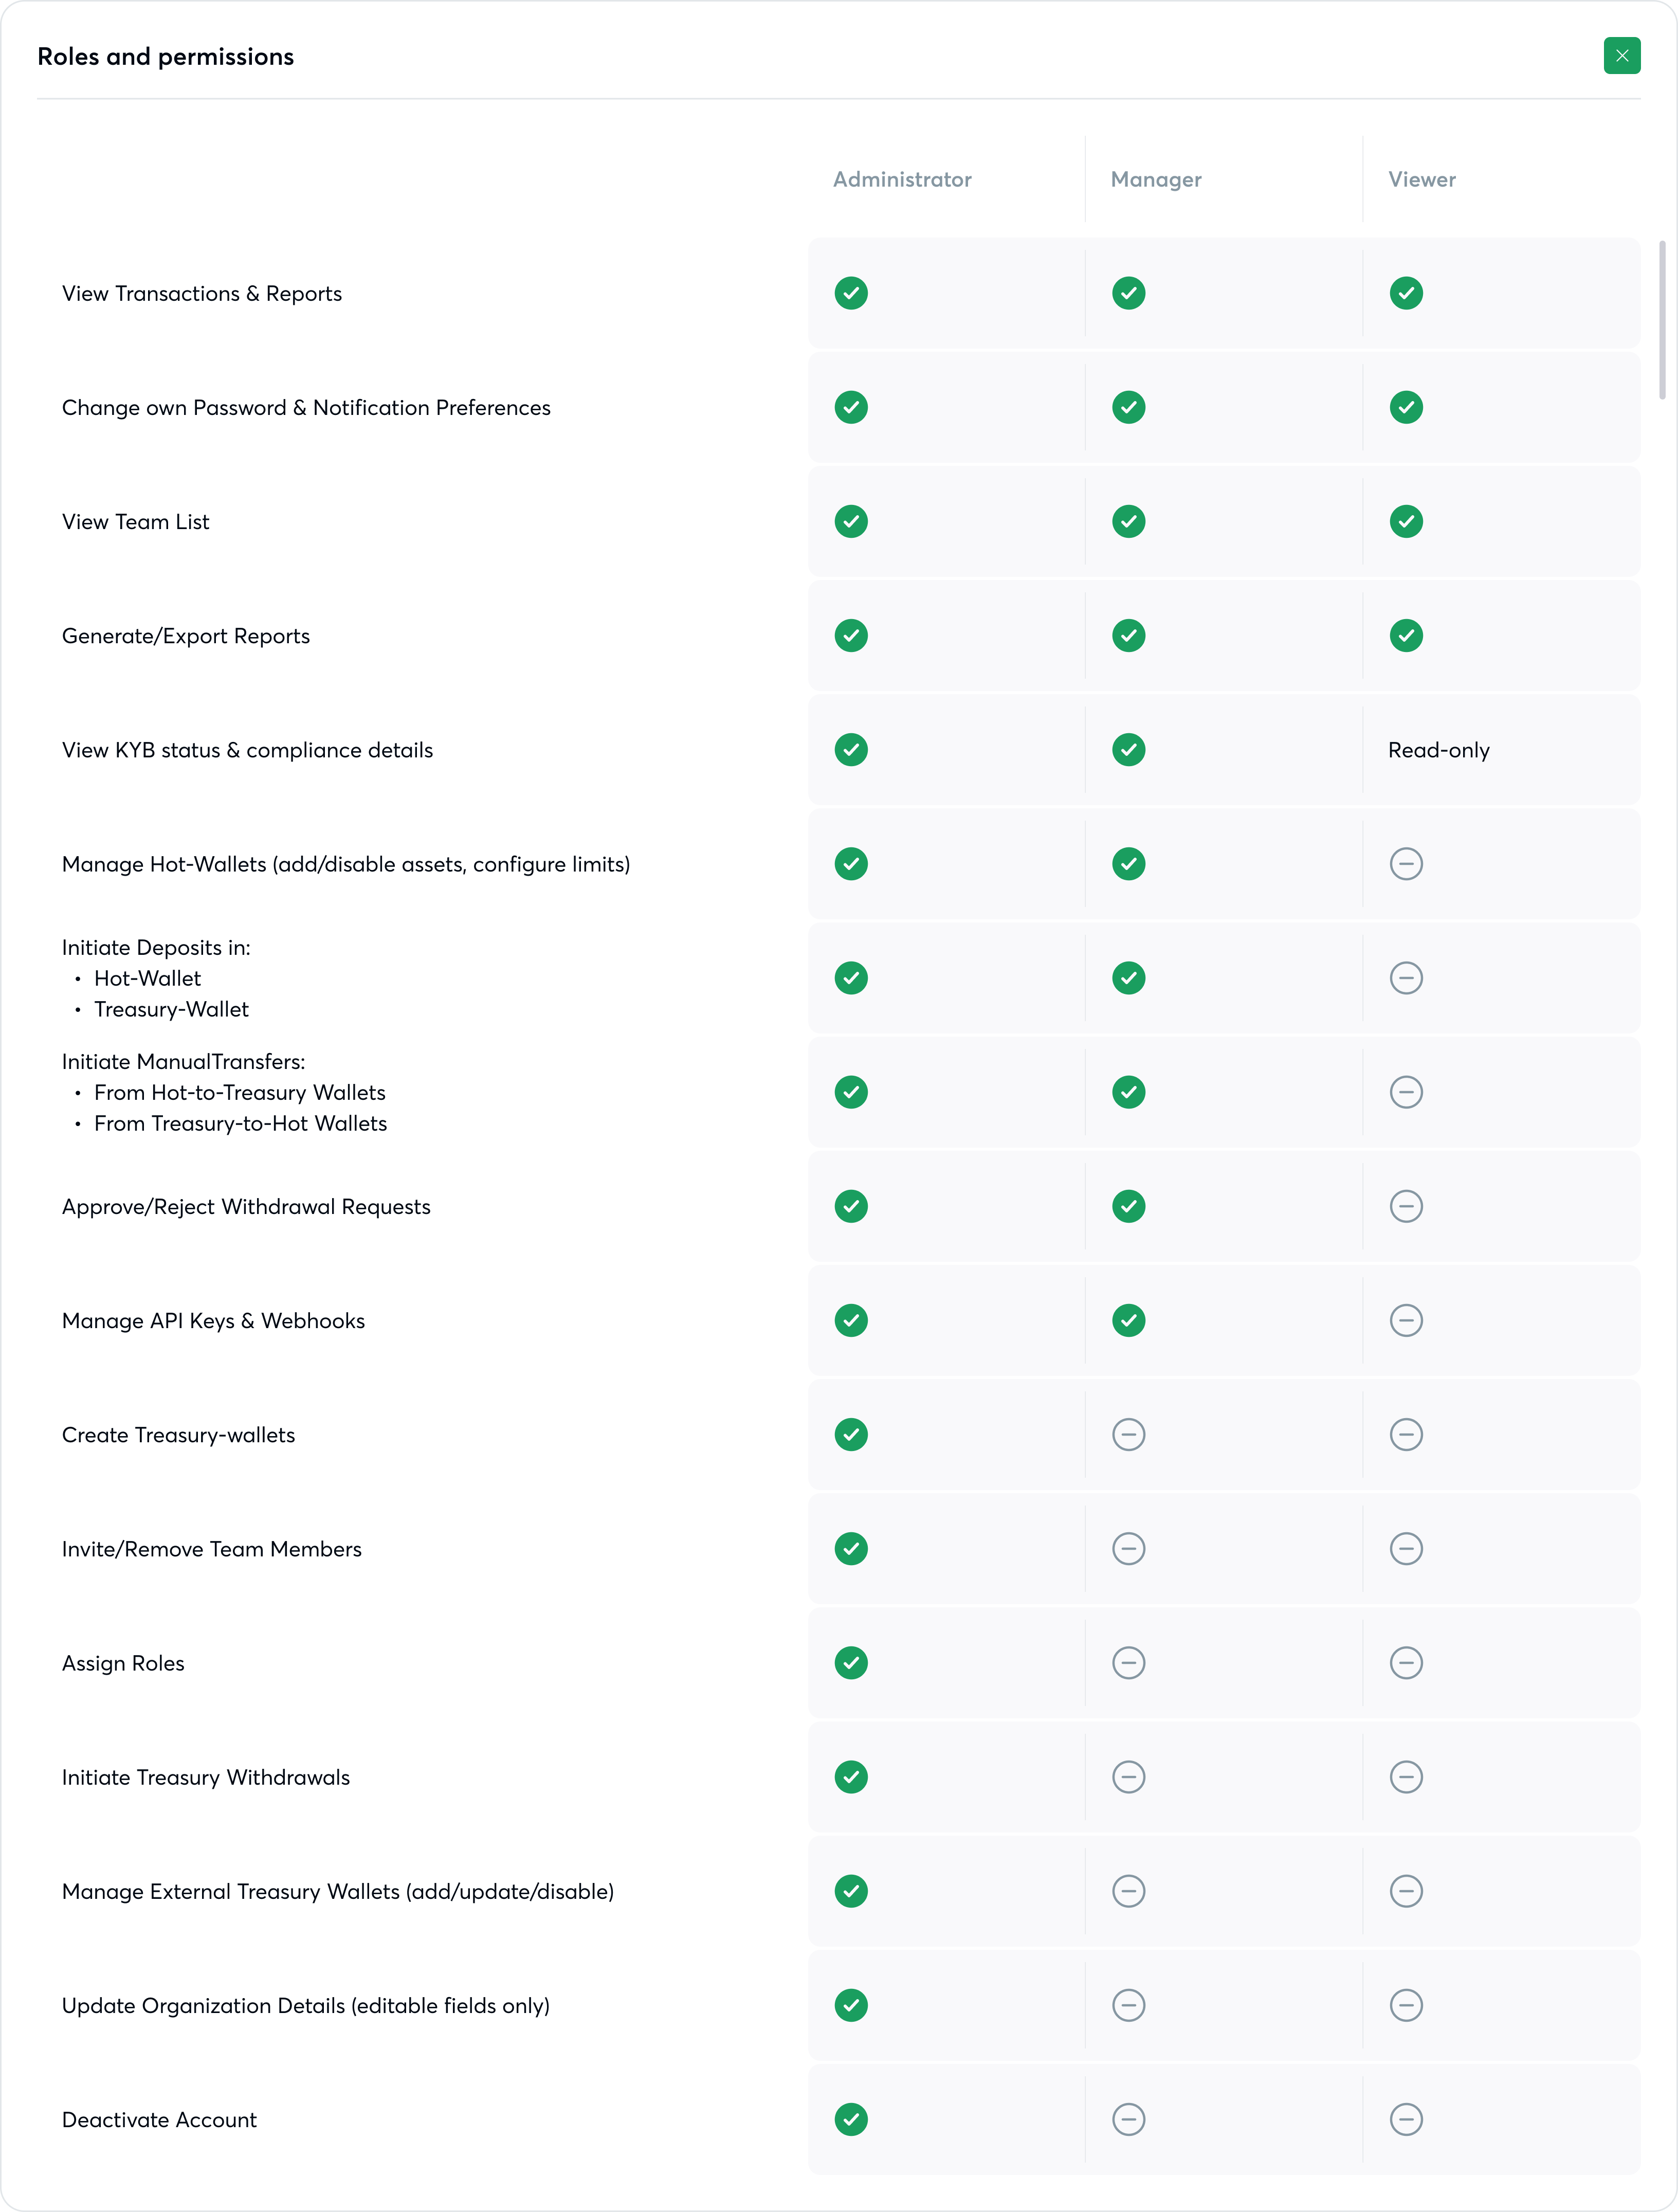Click Administrator checkmark for View Transactions & Reports

(851, 293)
